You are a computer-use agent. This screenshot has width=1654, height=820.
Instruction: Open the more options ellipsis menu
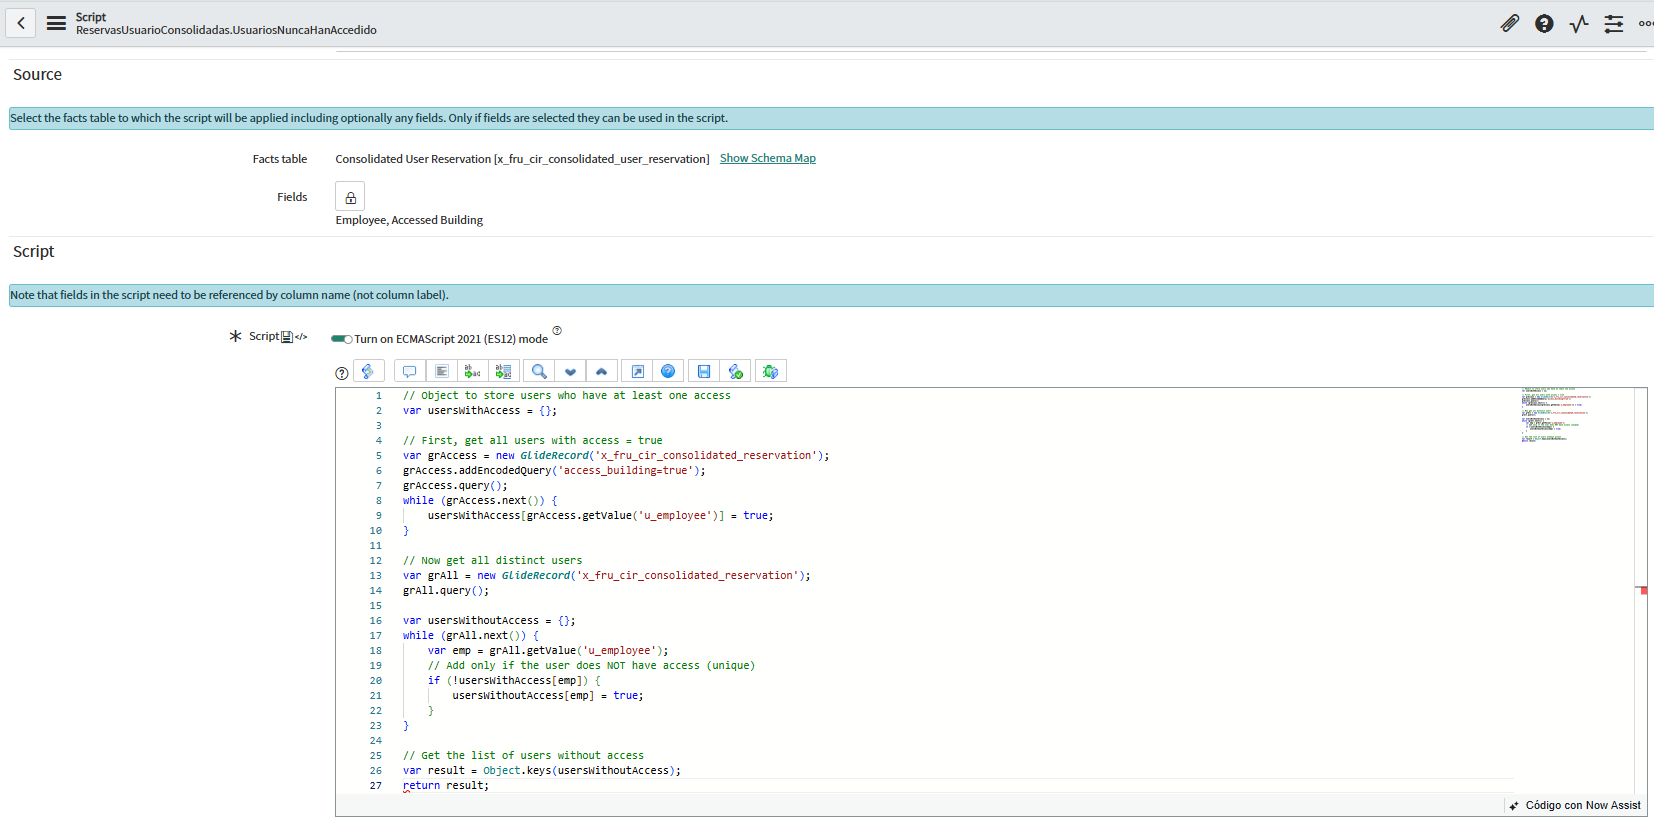(1644, 23)
